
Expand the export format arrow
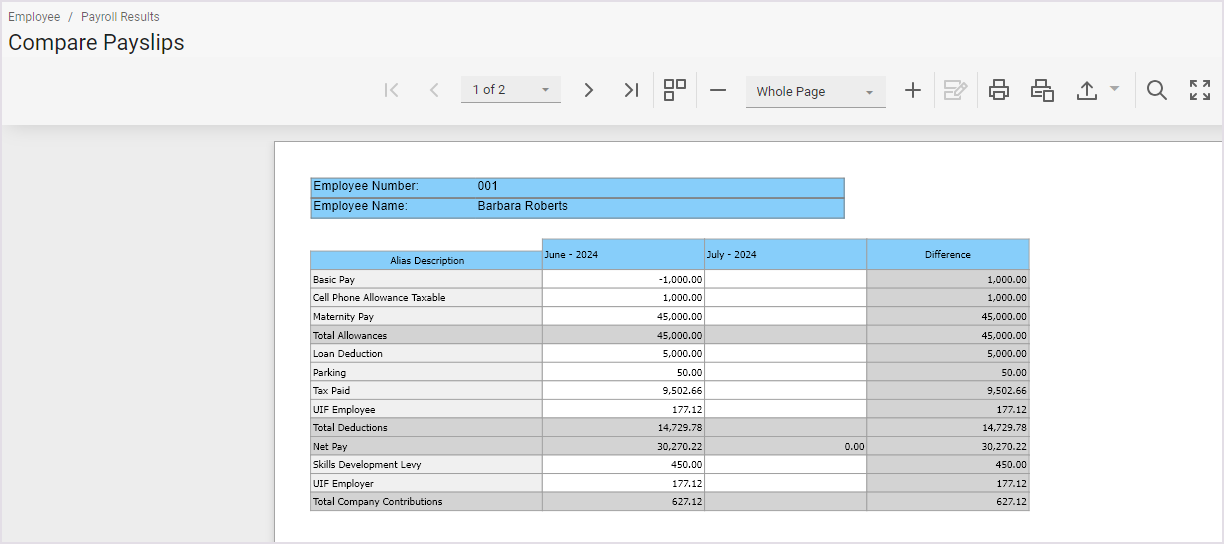tap(1114, 89)
